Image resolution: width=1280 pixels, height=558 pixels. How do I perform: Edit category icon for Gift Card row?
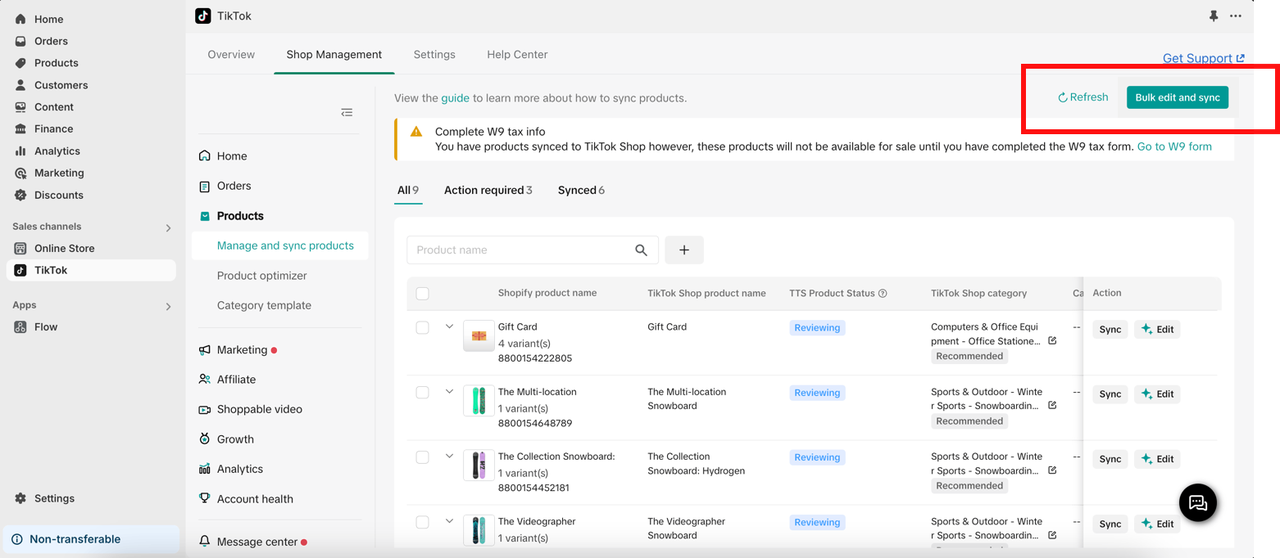(x=1052, y=341)
